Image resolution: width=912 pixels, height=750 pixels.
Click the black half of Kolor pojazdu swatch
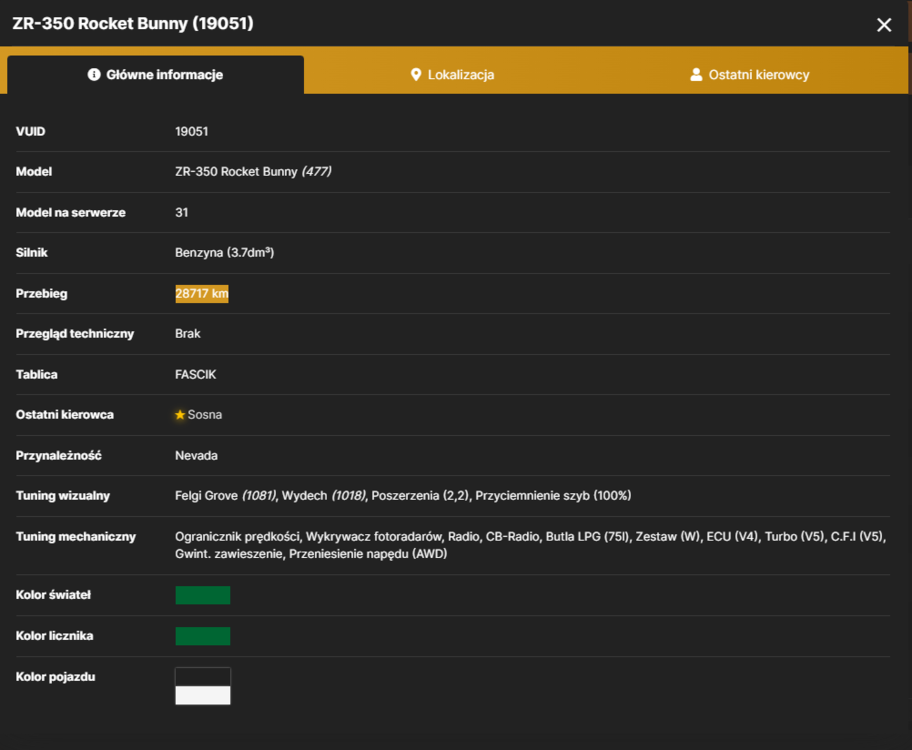pyautogui.click(x=202, y=677)
